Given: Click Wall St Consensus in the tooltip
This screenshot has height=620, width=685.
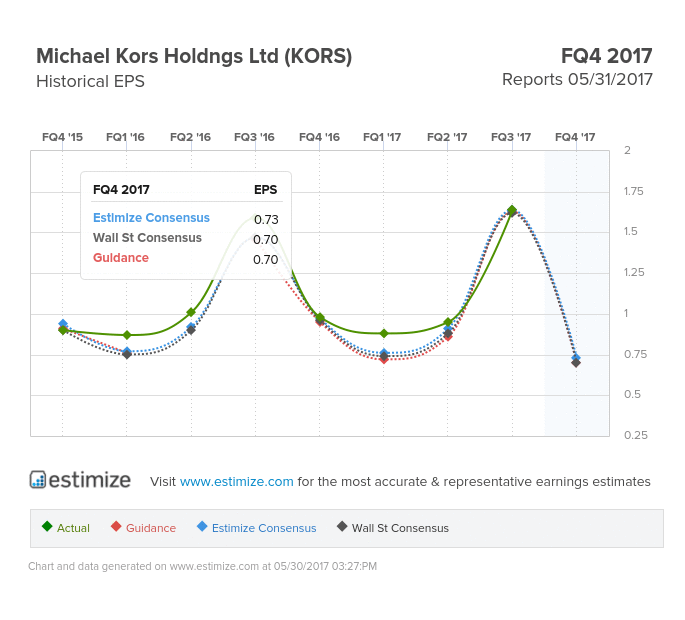Looking at the screenshot, I should tap(147, 238).
